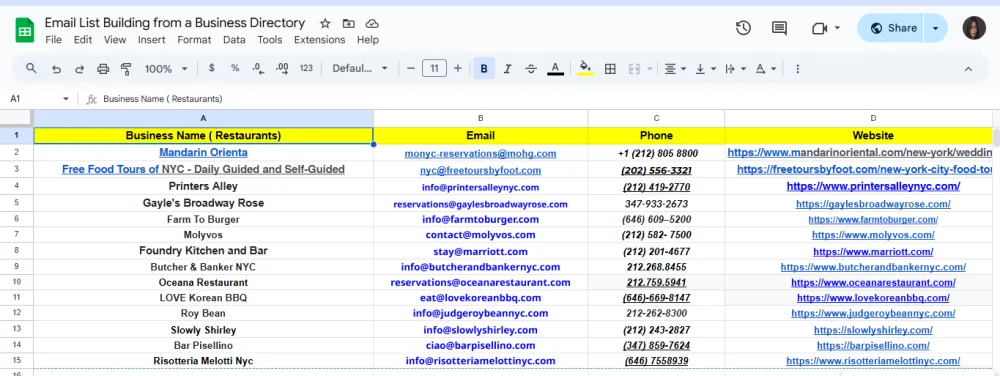
Task: Open vertical align dropdown
Action: (705, 69)
